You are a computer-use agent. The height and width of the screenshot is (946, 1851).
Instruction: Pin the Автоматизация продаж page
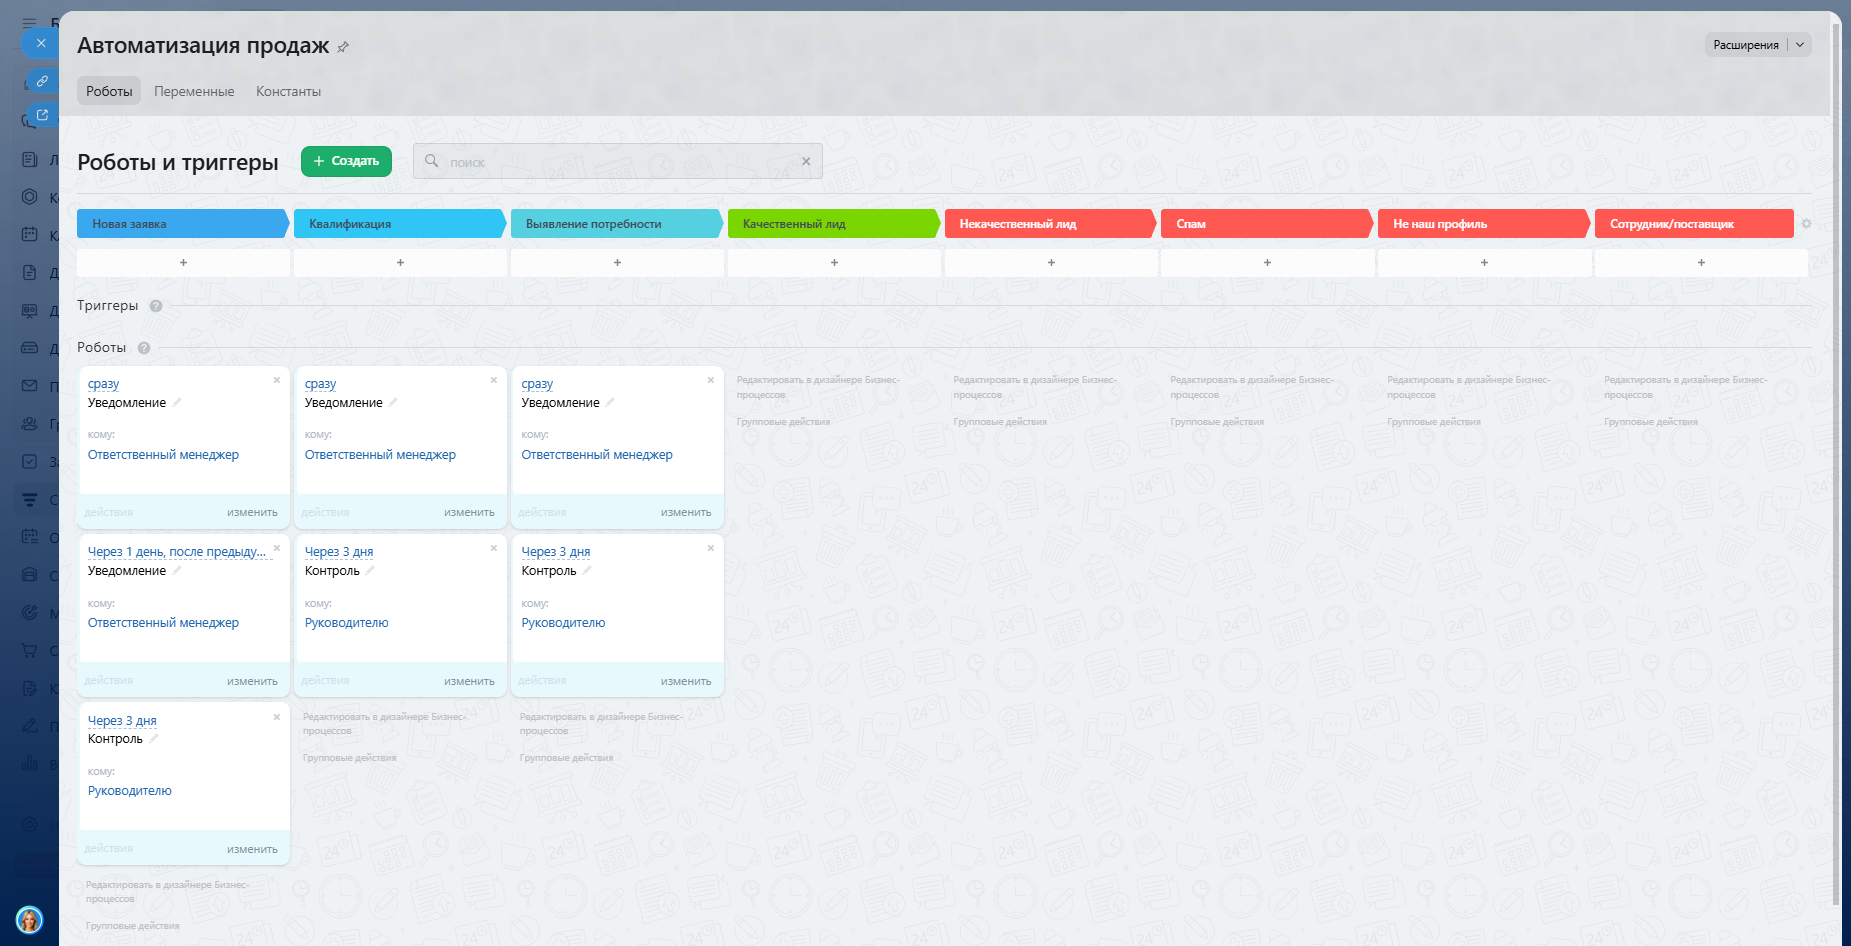(x=343, y=47)
